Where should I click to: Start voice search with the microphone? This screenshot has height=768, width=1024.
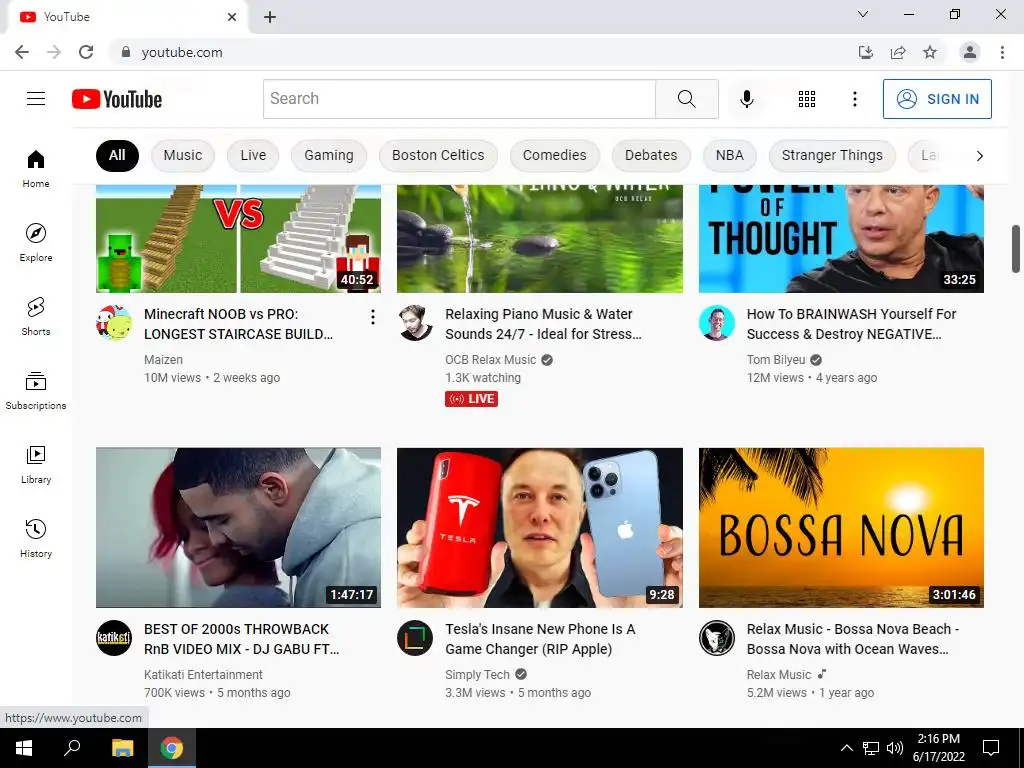coord(746,99)
